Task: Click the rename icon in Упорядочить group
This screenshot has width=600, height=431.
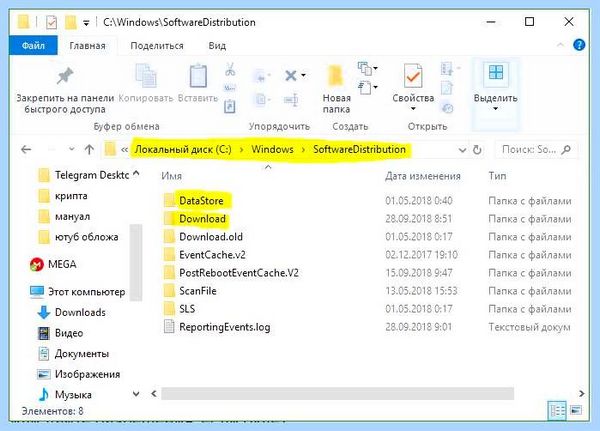Action: tap(291, 100)
